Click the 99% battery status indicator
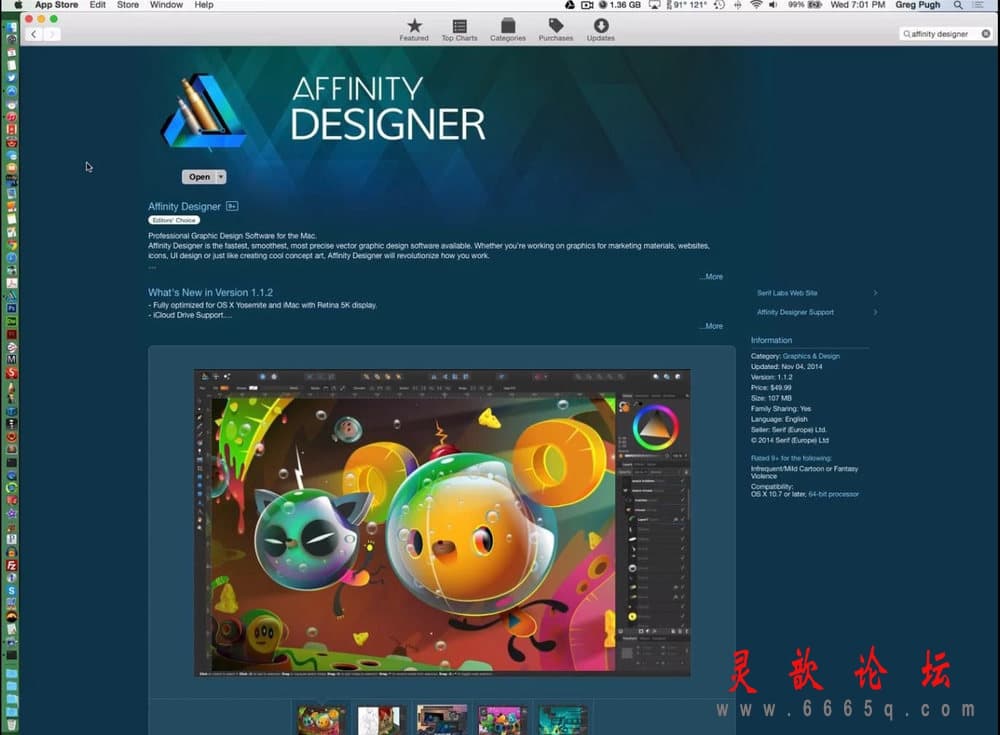The image size is (1000, 735). [x=805, y=4]
